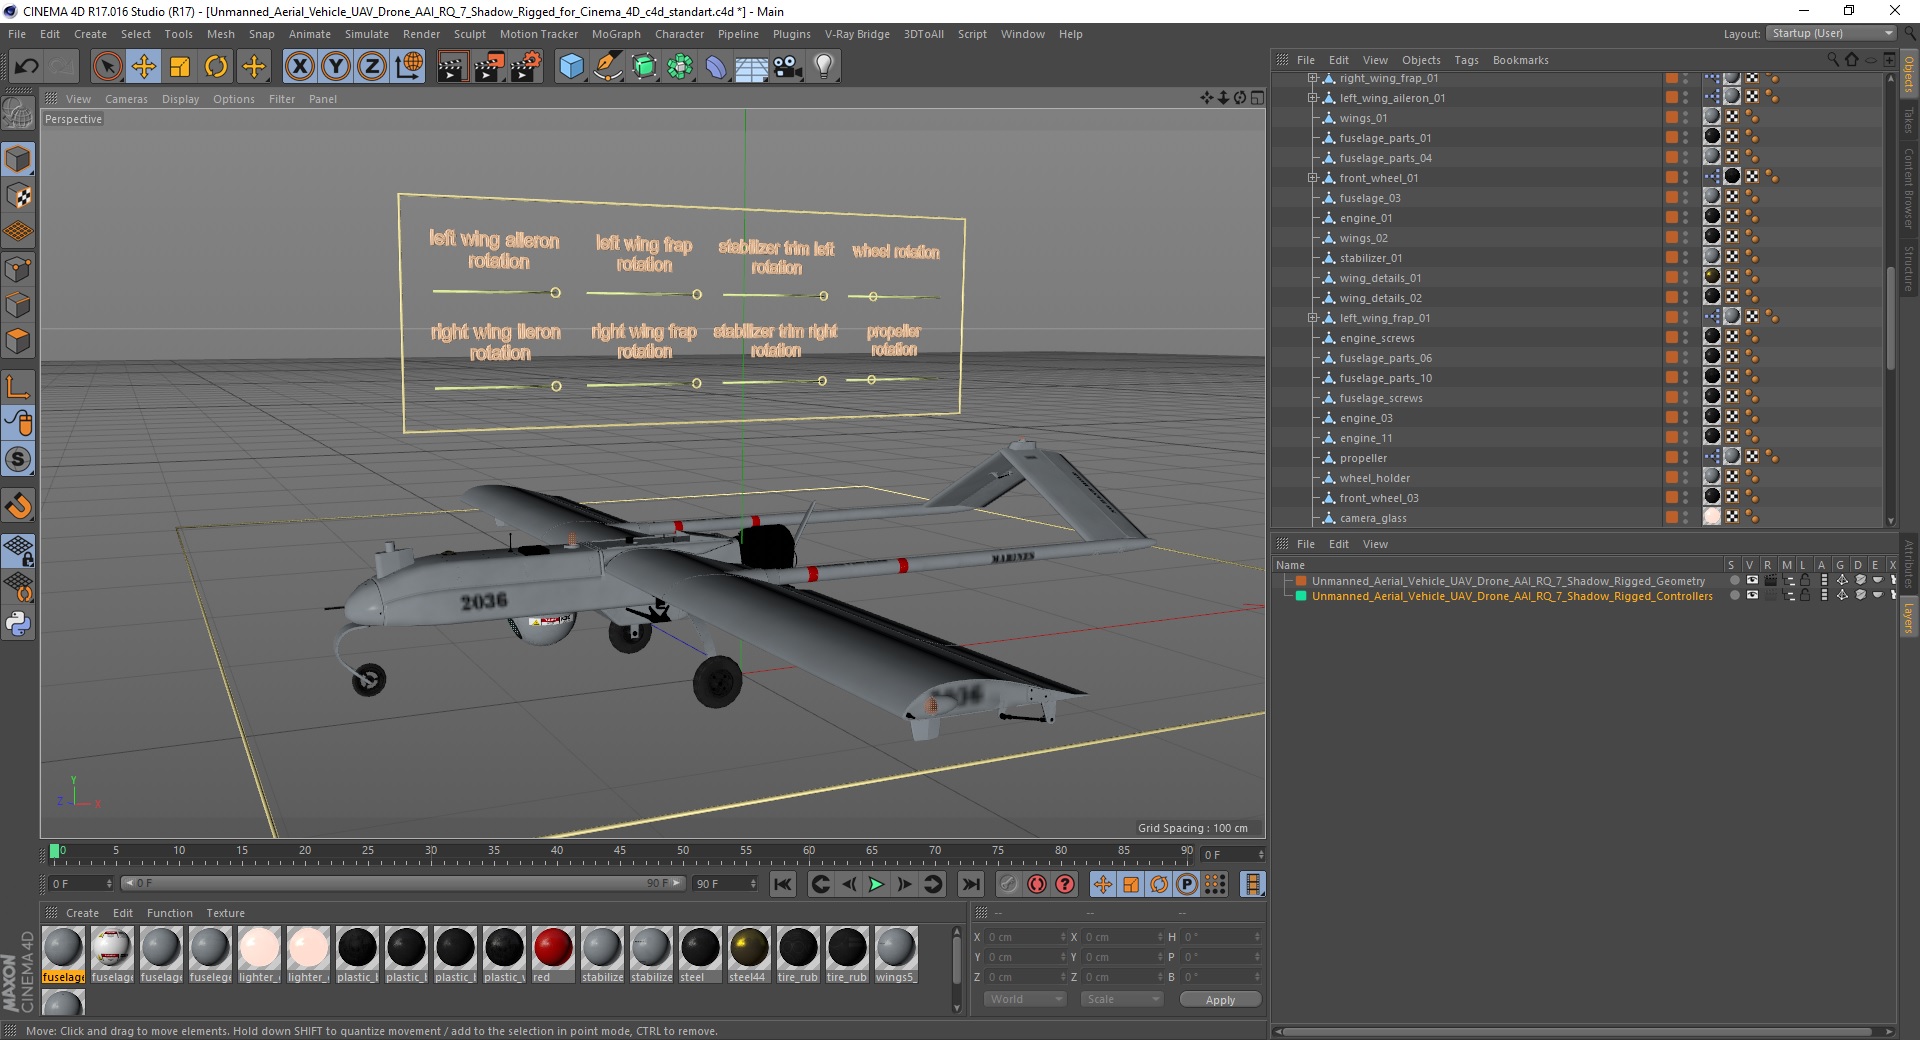Open Edit Render Settings icon
The height and width of the screenshot is (1040, 1920).
point(526,67)
